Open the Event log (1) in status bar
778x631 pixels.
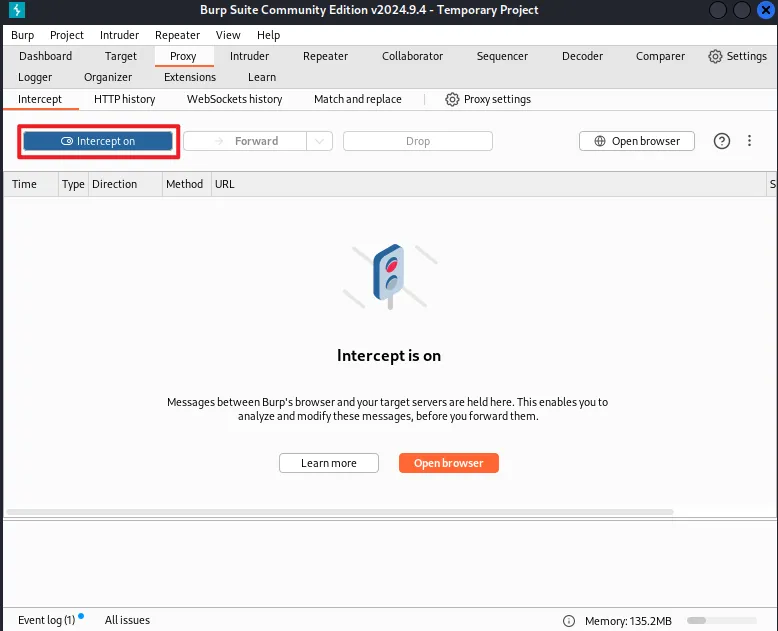coord(46,620)
